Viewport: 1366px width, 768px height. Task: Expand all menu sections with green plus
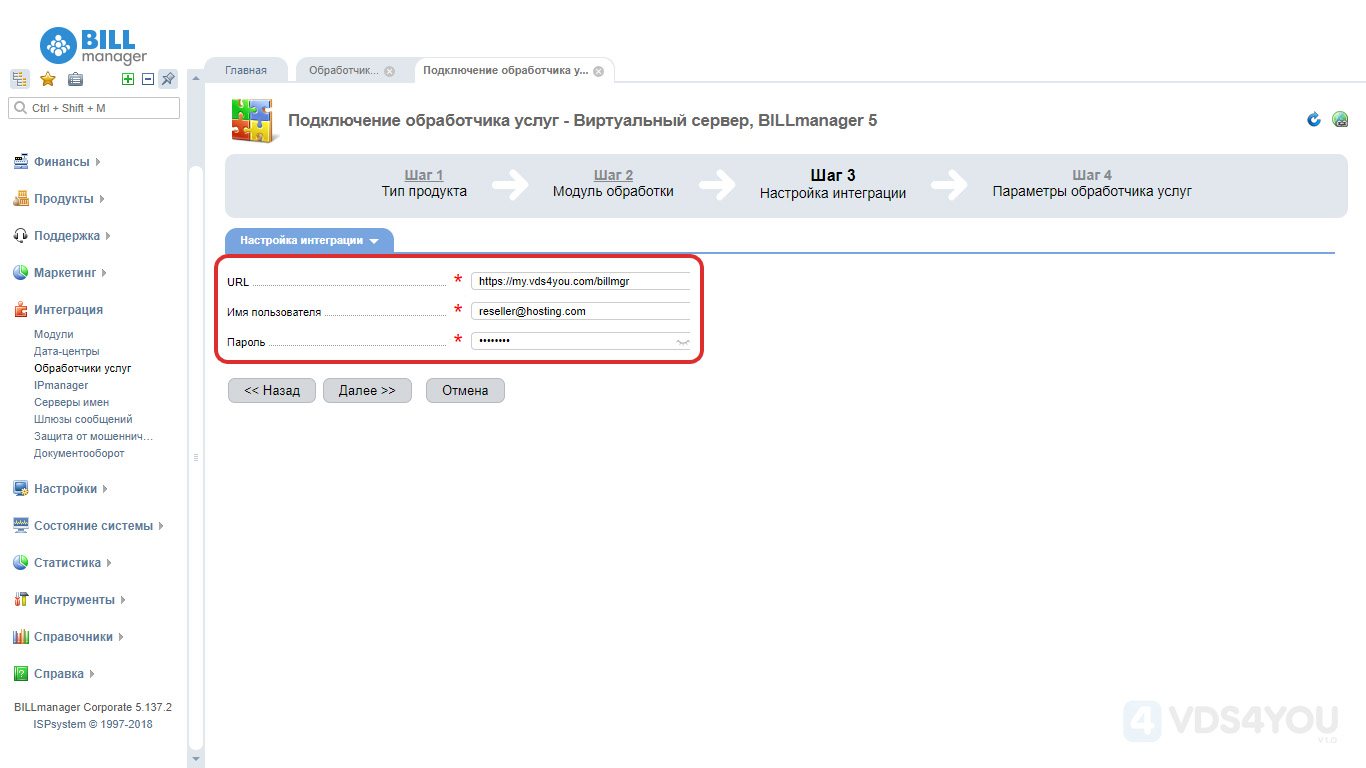coord(128,79)
